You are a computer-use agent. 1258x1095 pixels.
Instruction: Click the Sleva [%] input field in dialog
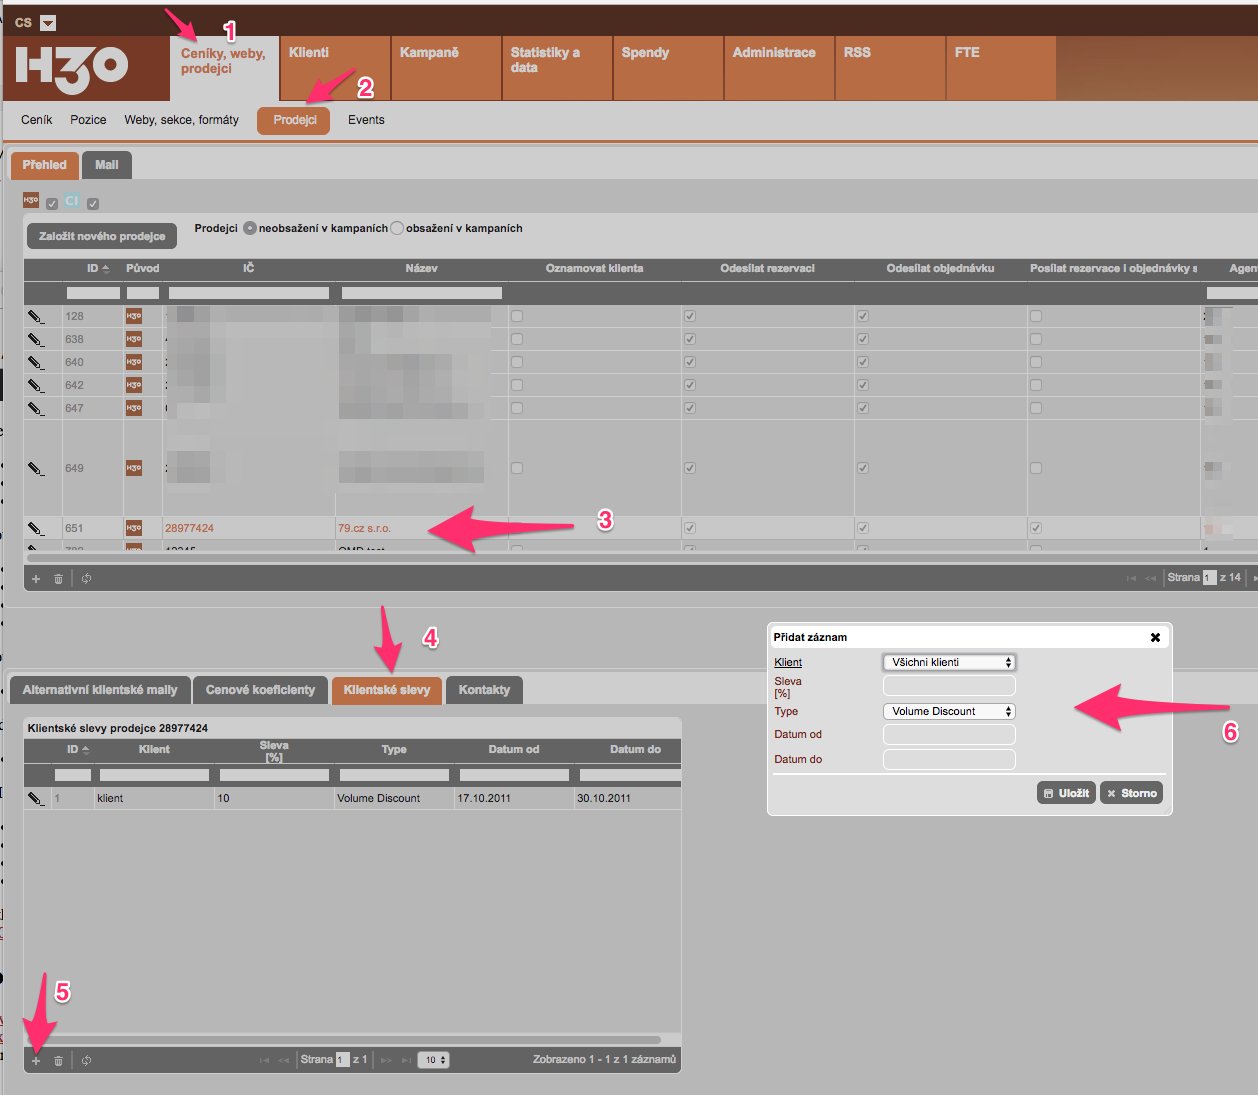tap(949, 686)
